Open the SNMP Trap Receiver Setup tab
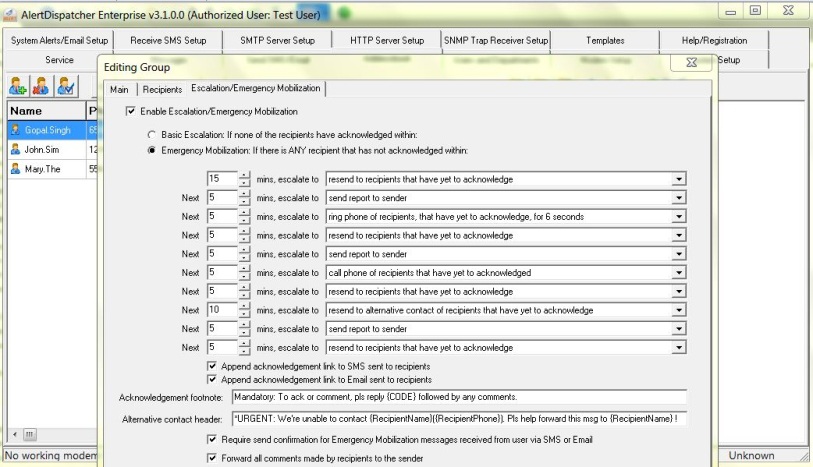 click(496, 40)
